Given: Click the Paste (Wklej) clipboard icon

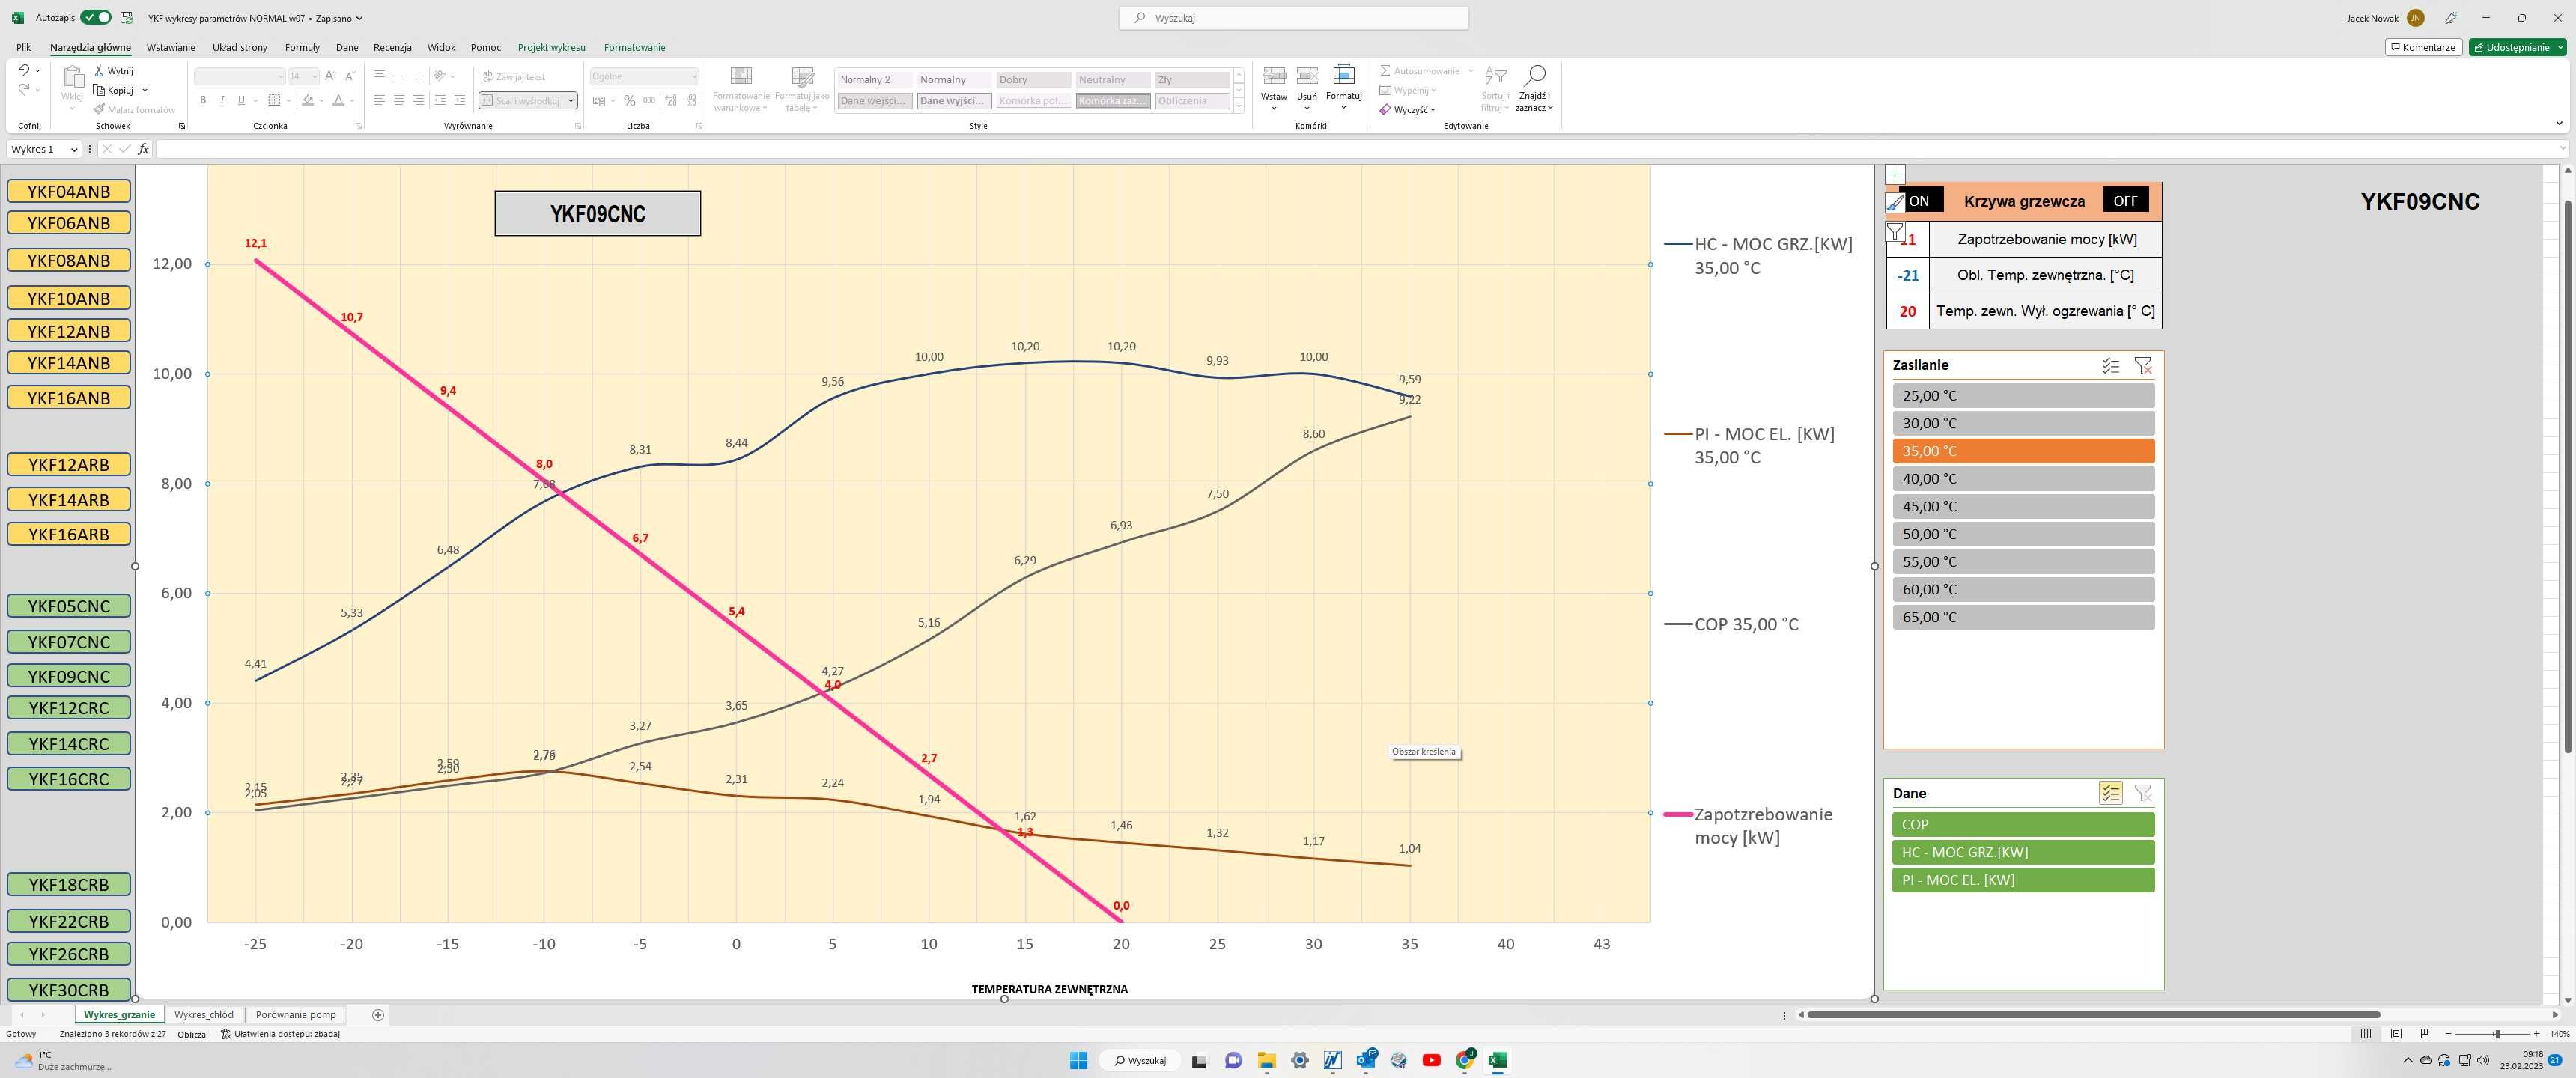Looking at the screenshot, I should click(x=72, y=77).
